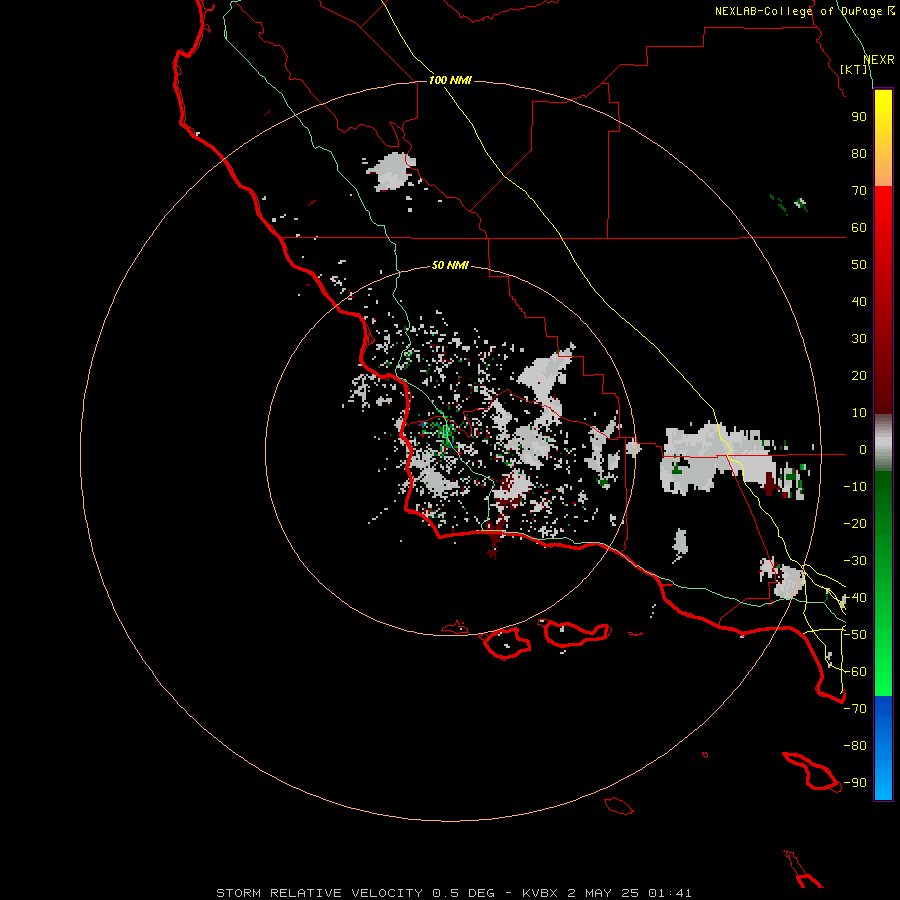900x900 pixels.
Task: Select the -80 scale value
Action: (855, 746)
